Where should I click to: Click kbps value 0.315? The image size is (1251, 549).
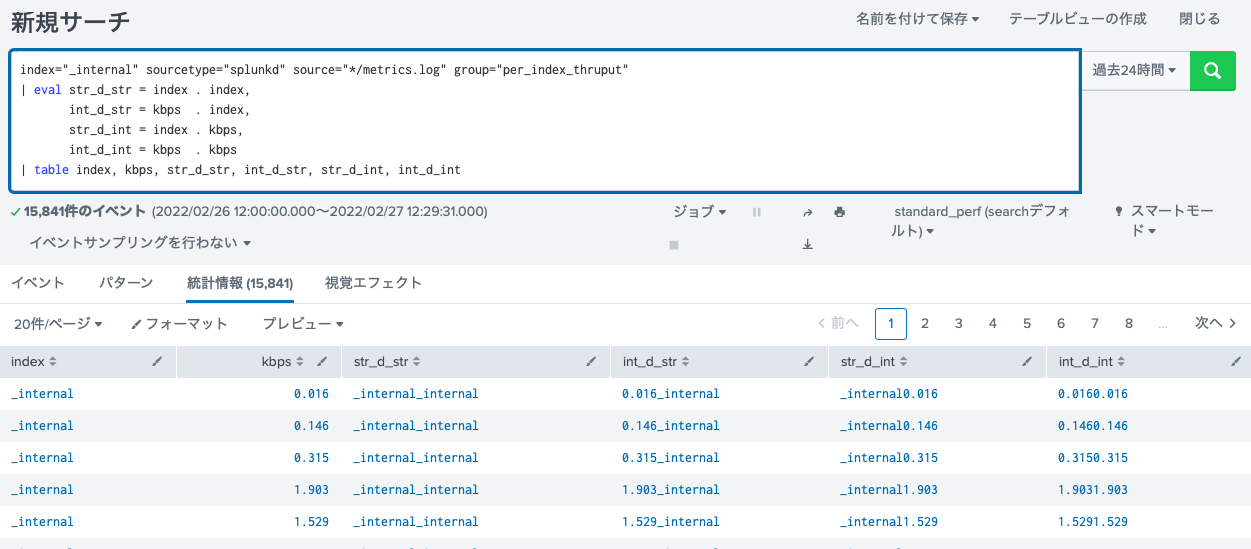pos(311,458)
